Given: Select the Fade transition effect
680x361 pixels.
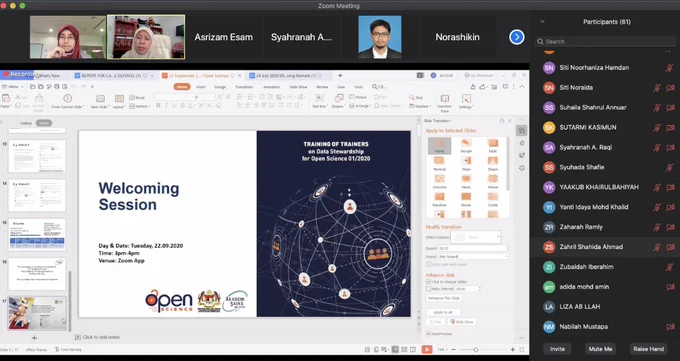Looking at the screenshot, I should tap(493, 145).
